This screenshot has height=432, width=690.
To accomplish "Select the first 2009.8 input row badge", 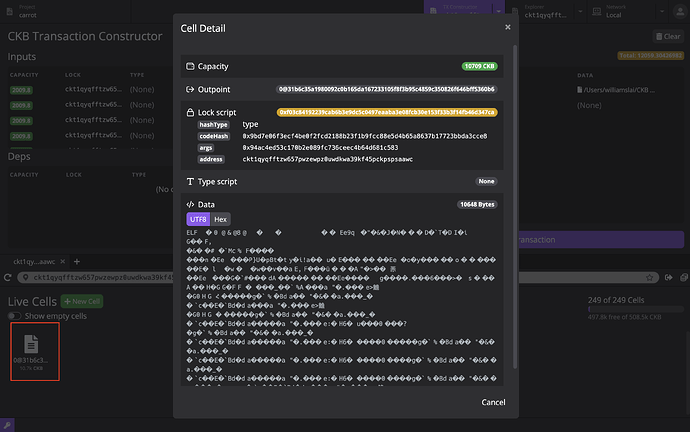I will click(21, 90).
